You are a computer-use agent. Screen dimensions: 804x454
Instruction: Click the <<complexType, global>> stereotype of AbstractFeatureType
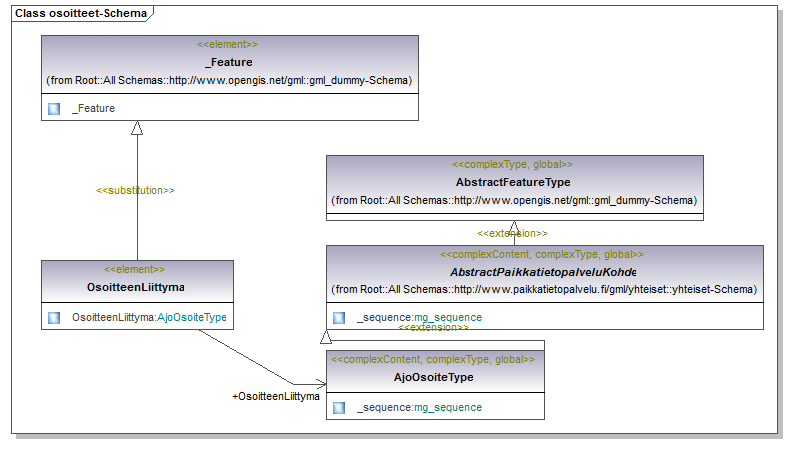click(x=513, y=165)
